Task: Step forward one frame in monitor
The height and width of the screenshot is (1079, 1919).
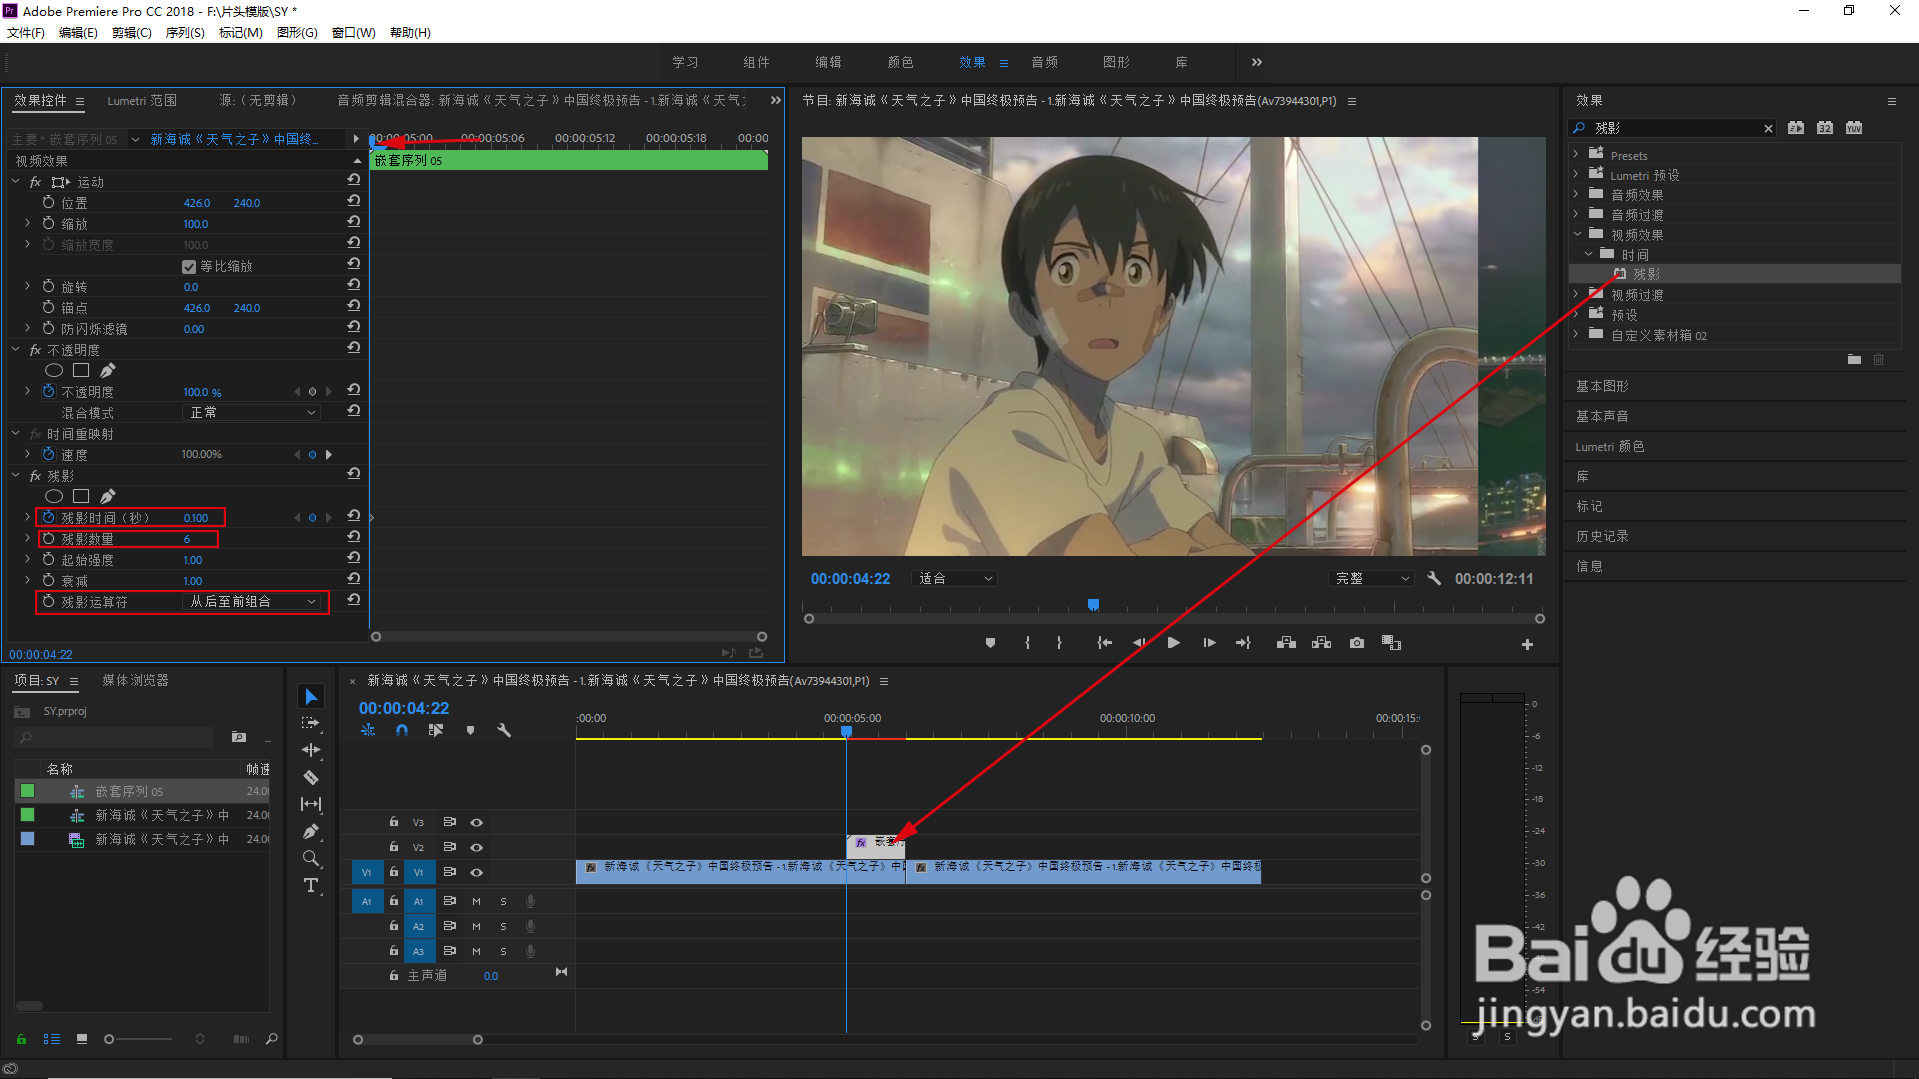Action: point(1209,643)
